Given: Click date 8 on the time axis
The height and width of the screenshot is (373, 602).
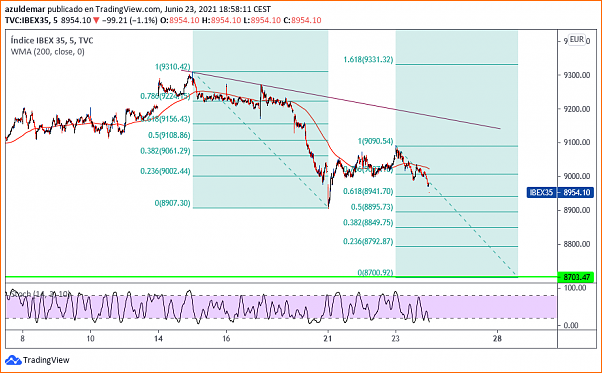Looking at the screenshot, I should (23, 338).
